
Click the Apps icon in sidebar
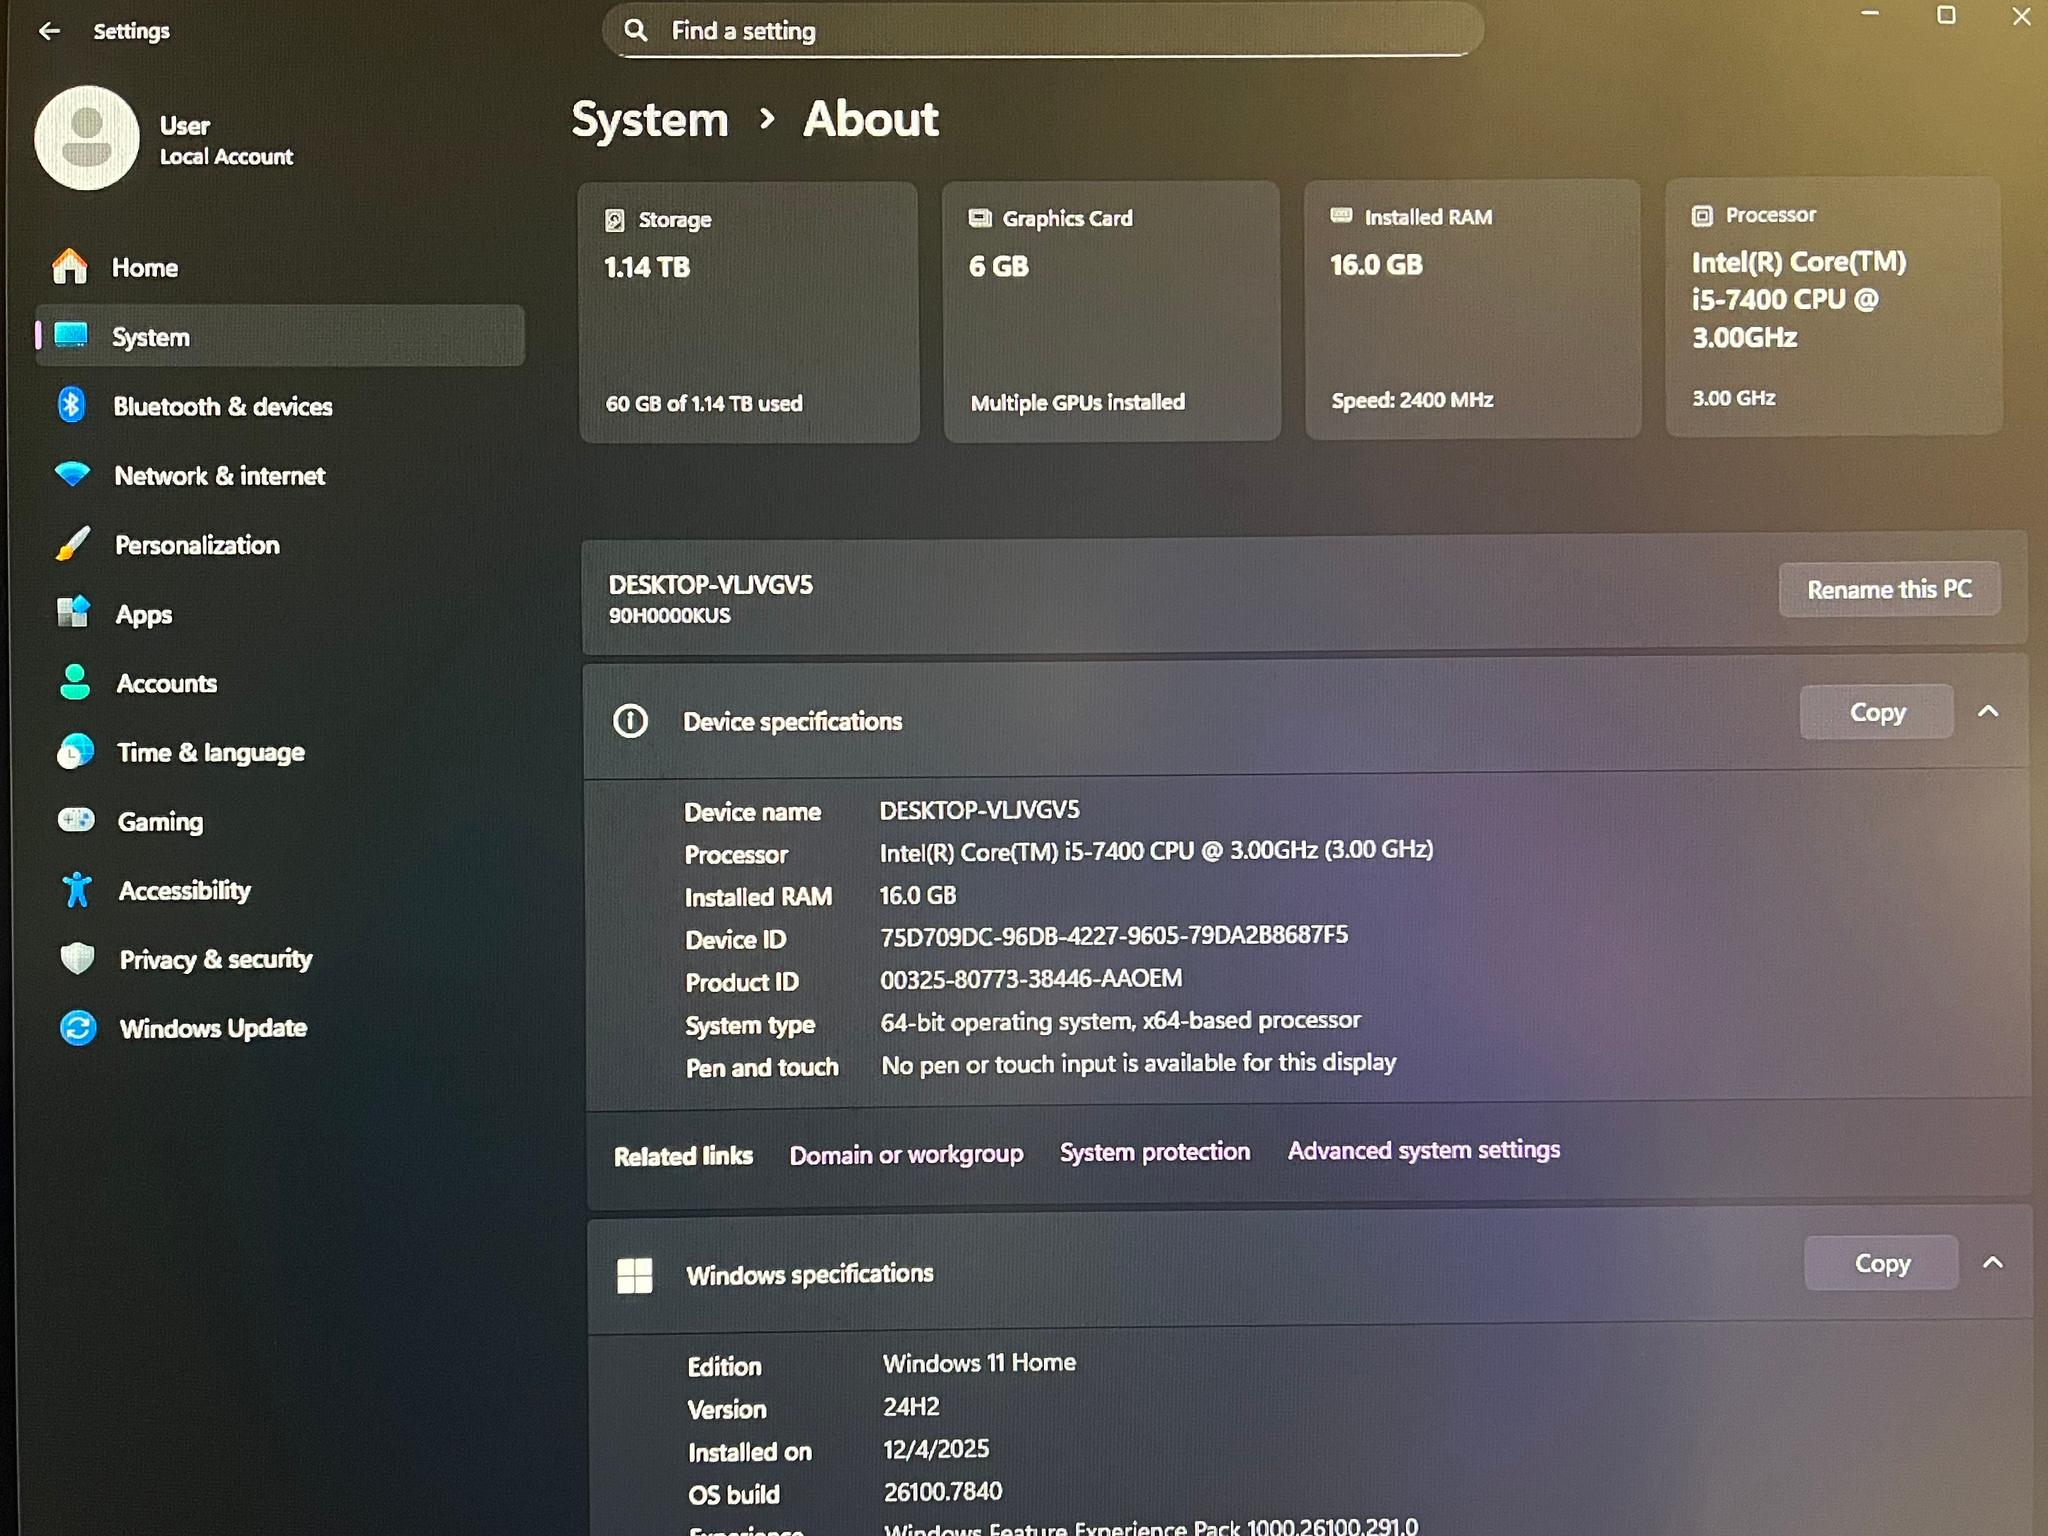(74, 612)
